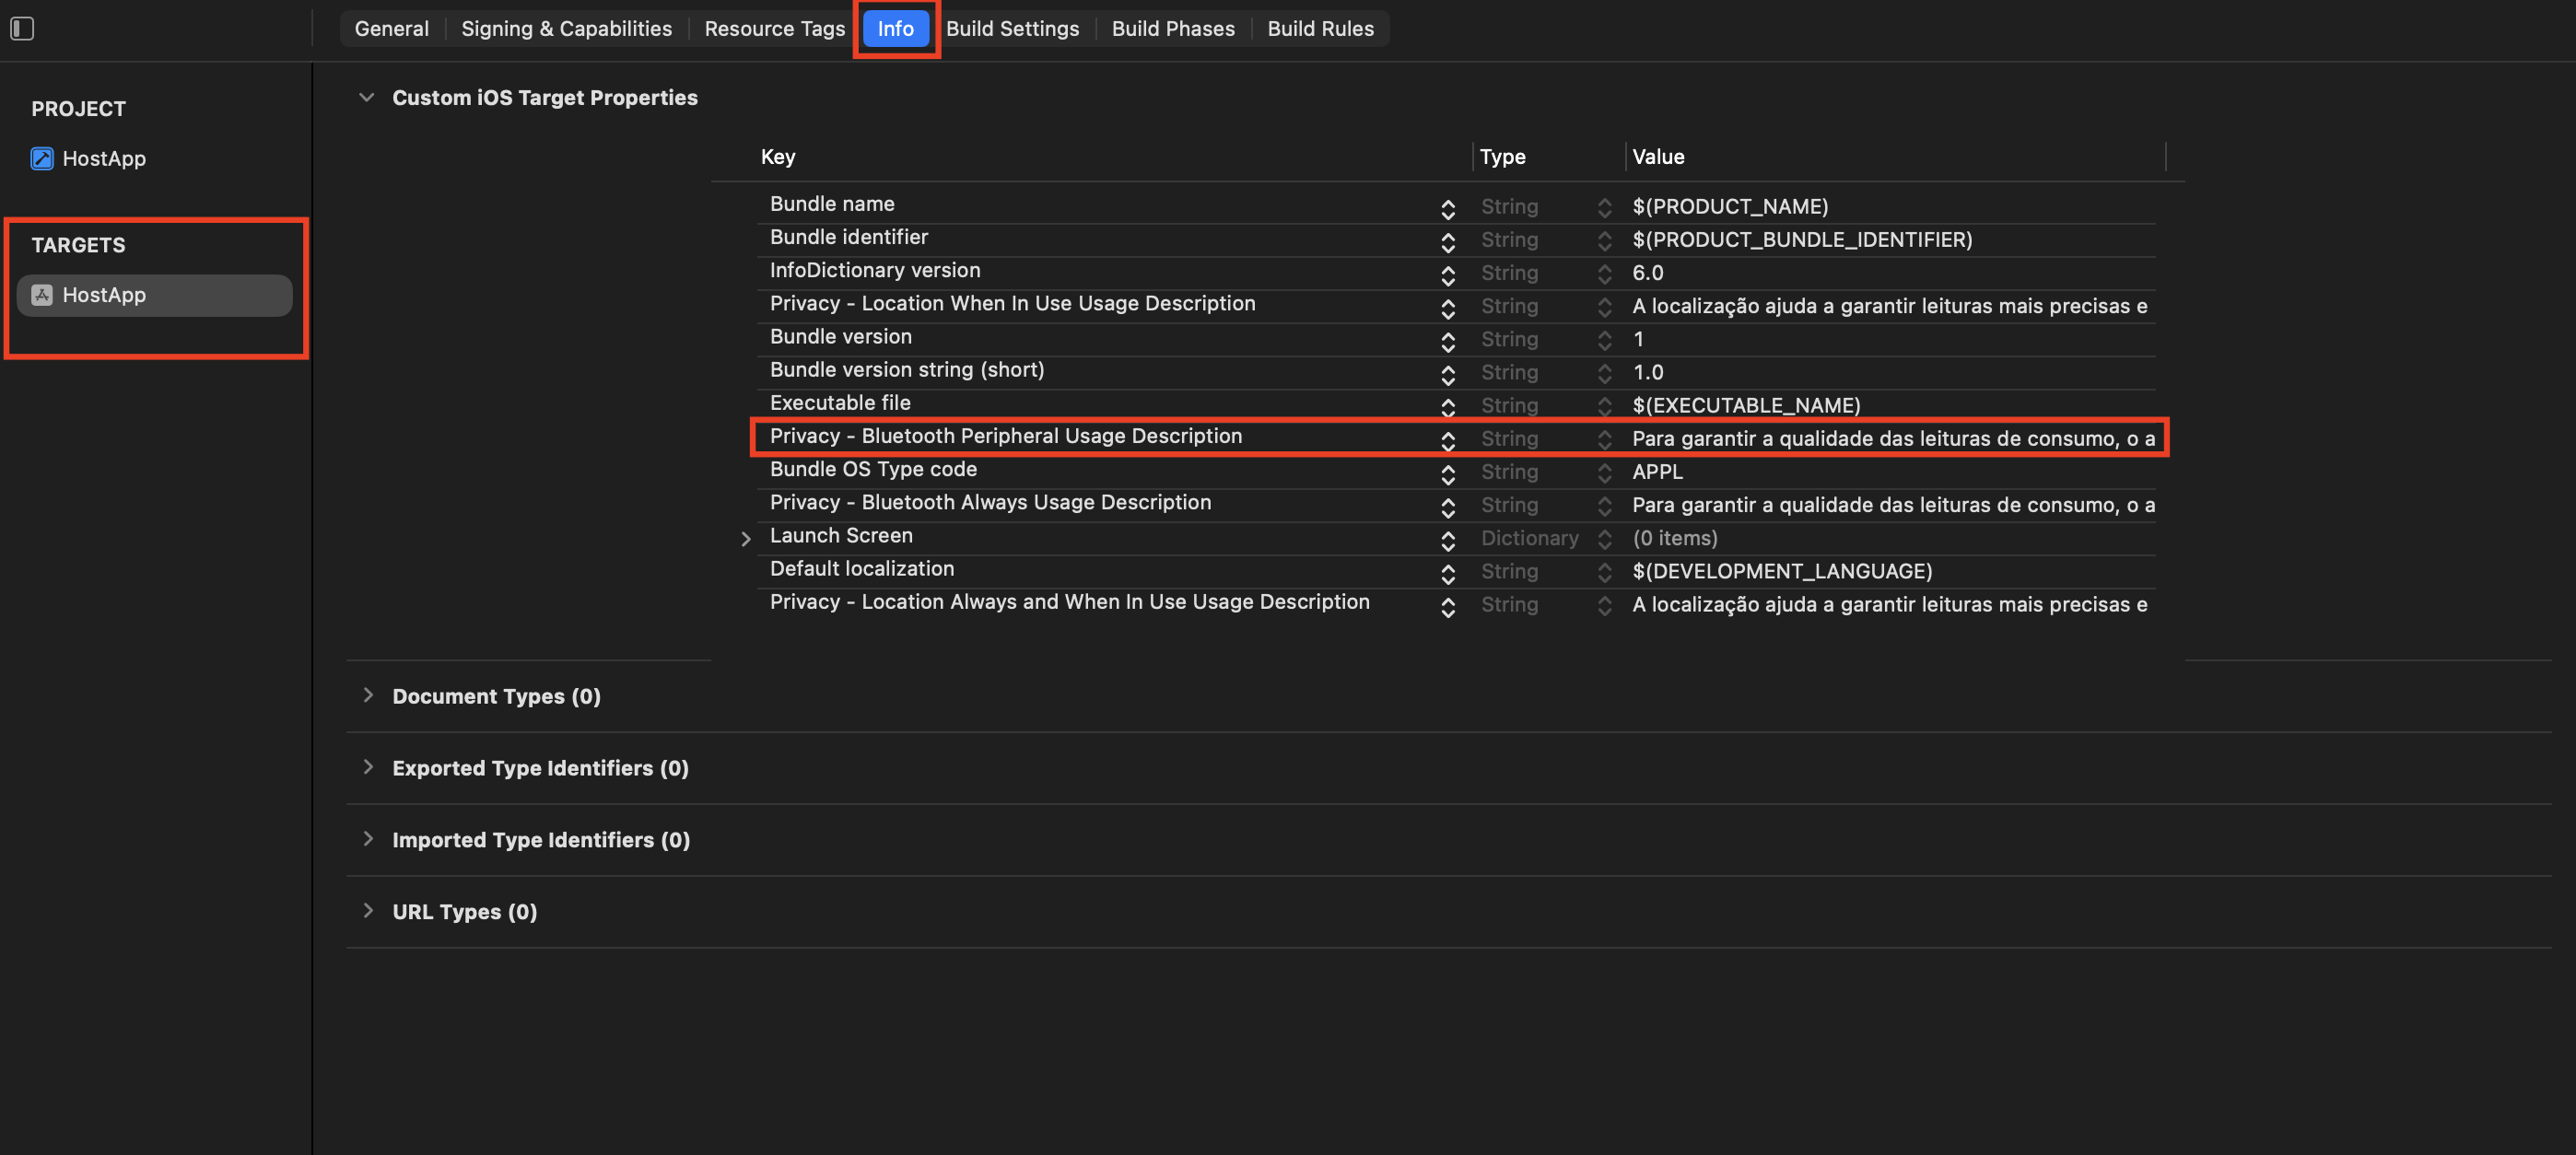Open key stepper for Bluetooth Peripheral Usage row
The width and height of the screenshot is (2576, 1155).
(x=1447, y=440)
